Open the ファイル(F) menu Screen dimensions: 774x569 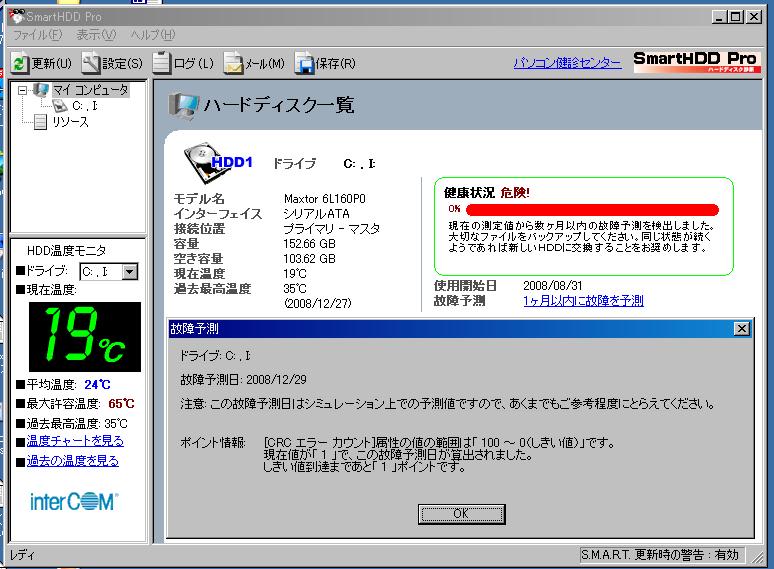pos(37,35)
